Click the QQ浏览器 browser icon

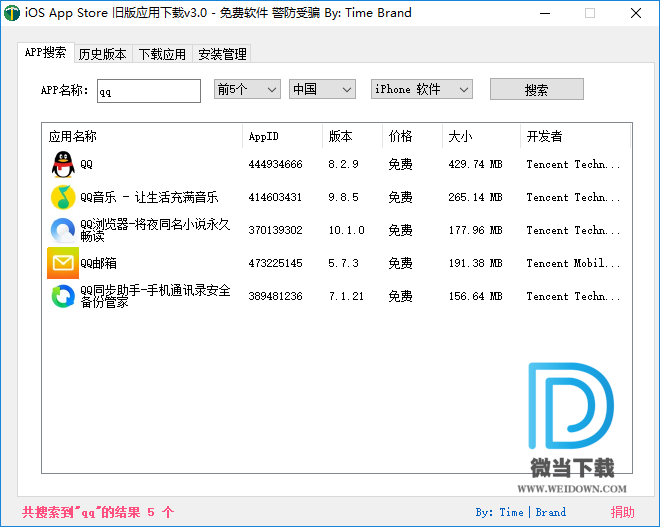(63, 230)
